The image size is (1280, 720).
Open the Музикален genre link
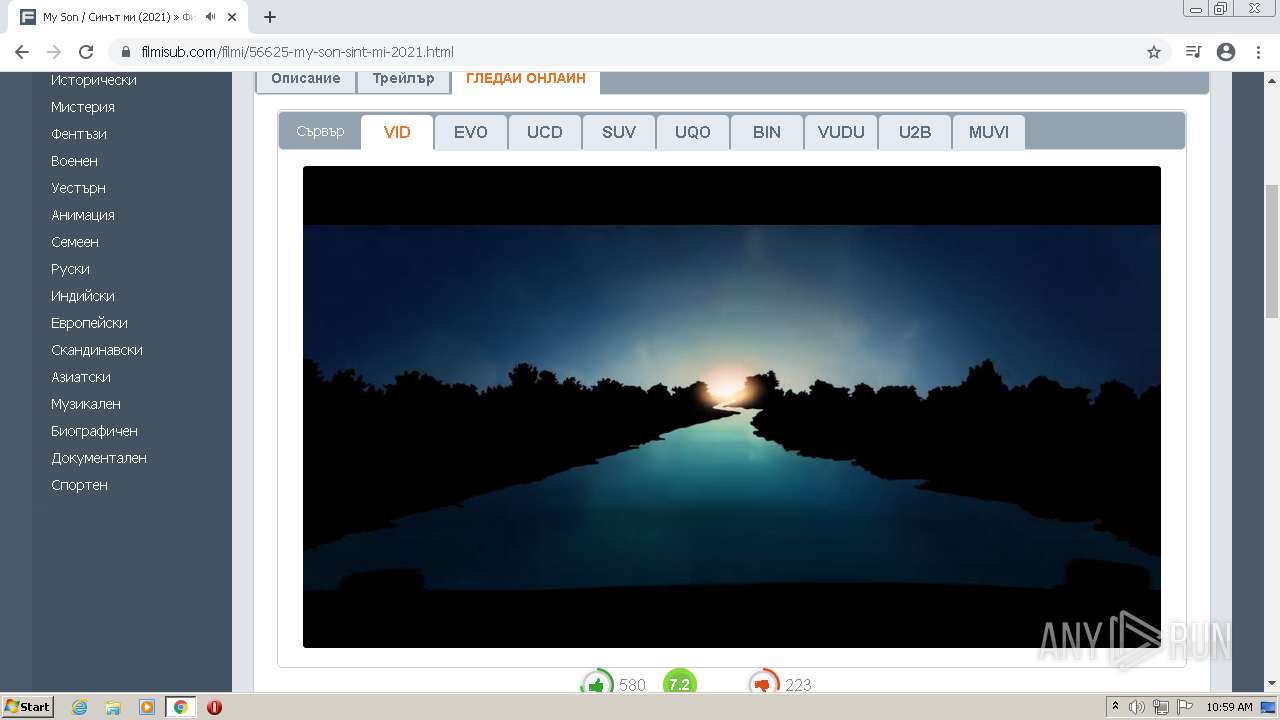point(86,404)
